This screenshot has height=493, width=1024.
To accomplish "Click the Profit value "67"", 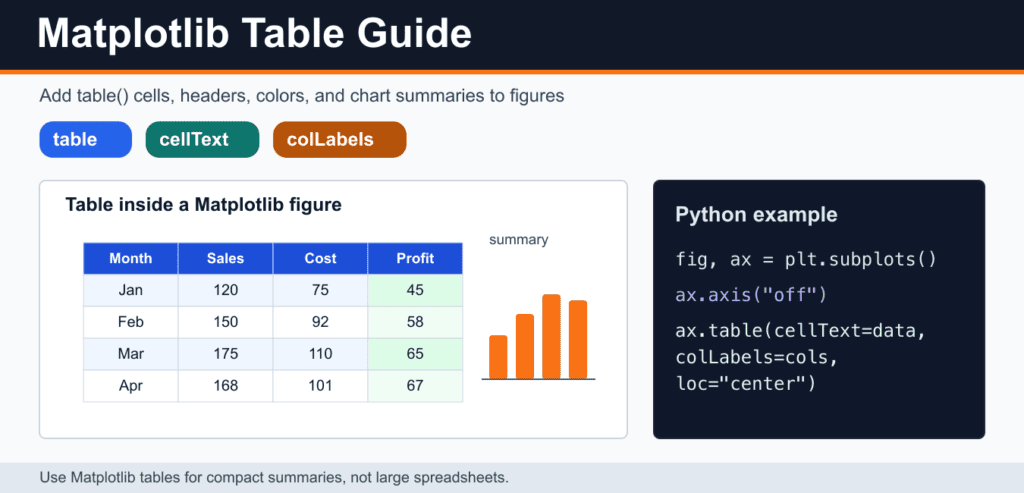I will [415, 386].
